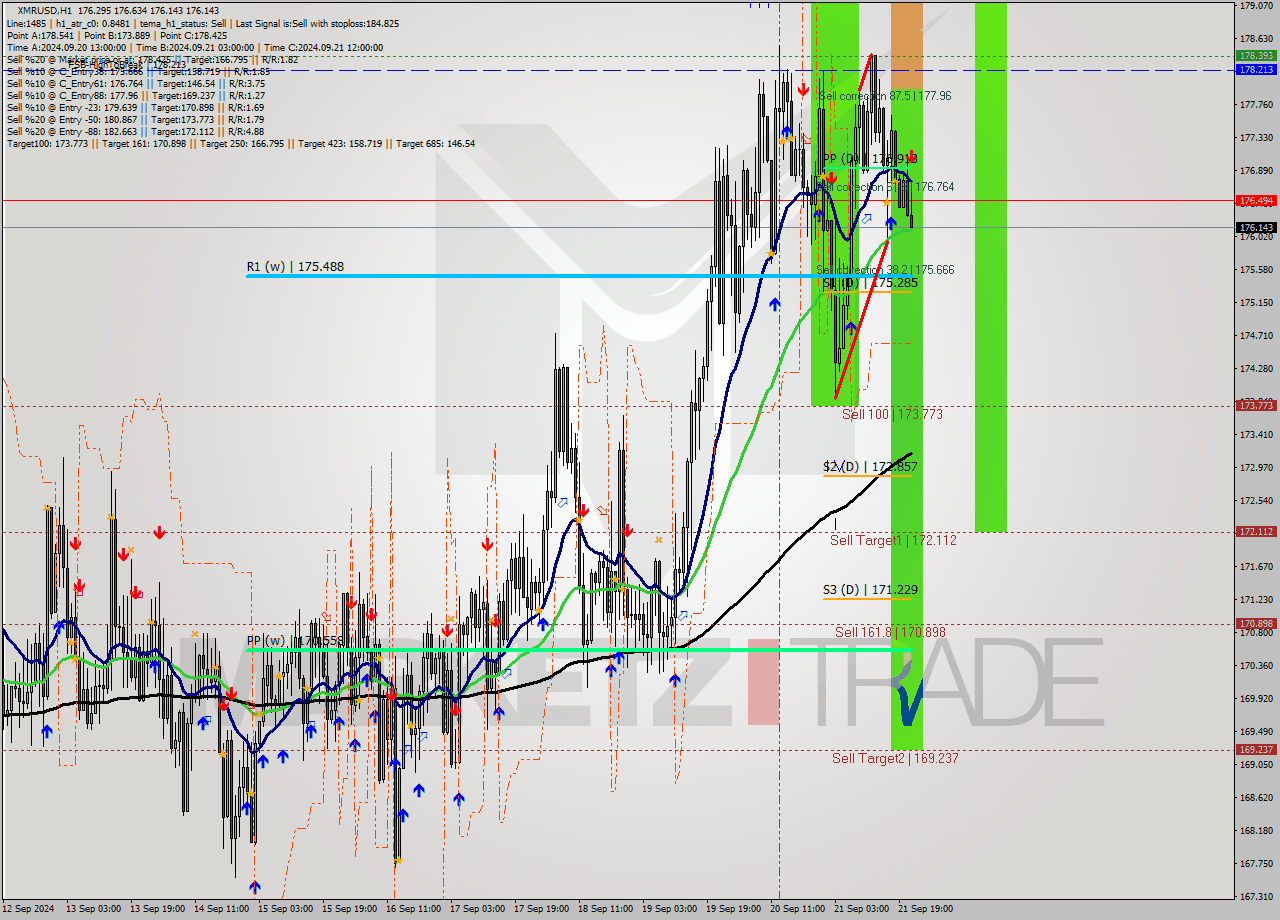The width and height of the screenshot is (1280, 920).
Task: Click the '16 Sep 11:00' time label
Action: (x=414, y=909)
